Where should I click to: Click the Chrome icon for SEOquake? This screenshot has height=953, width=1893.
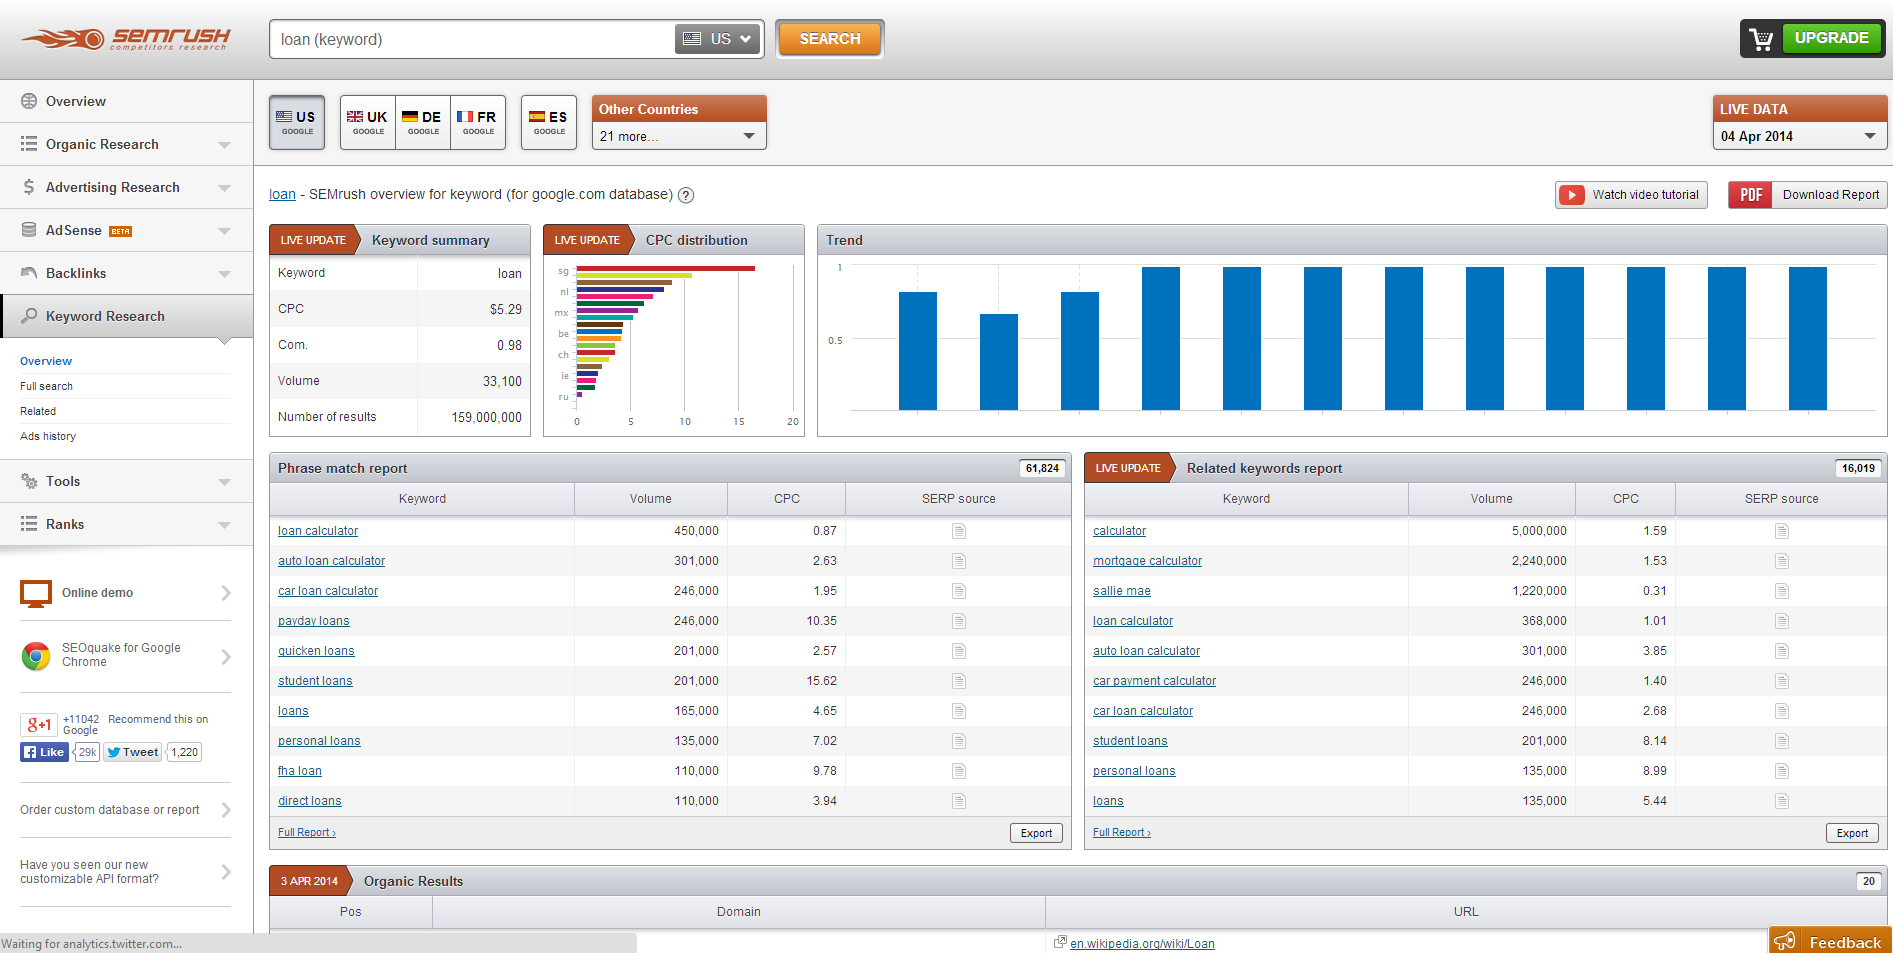pyautogui.click(x=36, y=656)
